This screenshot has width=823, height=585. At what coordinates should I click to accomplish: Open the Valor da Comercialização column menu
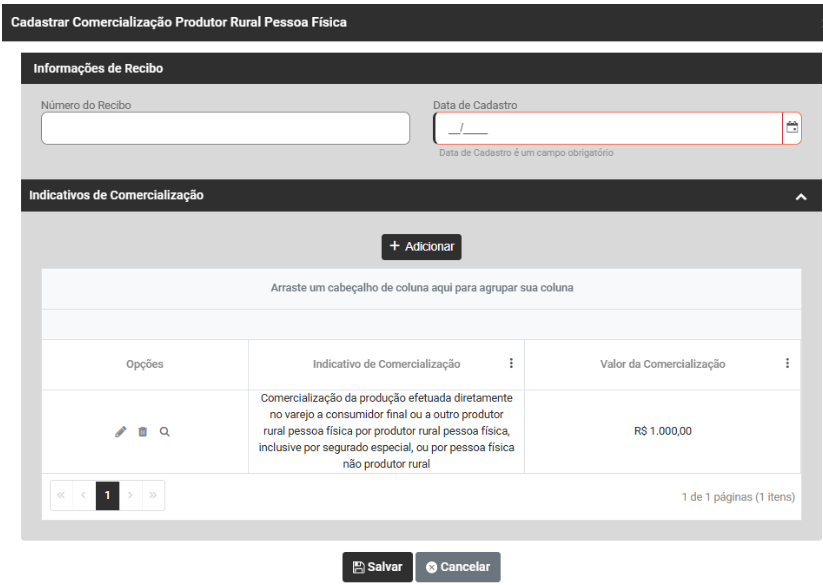(x=787, y=364)
